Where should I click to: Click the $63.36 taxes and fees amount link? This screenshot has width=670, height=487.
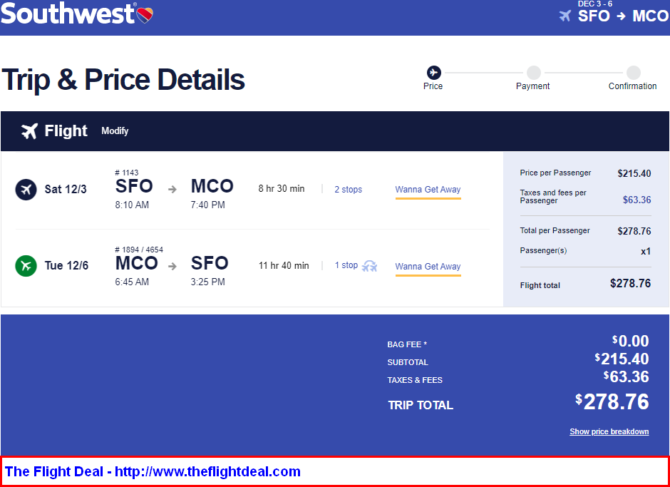tap(637, 199)
